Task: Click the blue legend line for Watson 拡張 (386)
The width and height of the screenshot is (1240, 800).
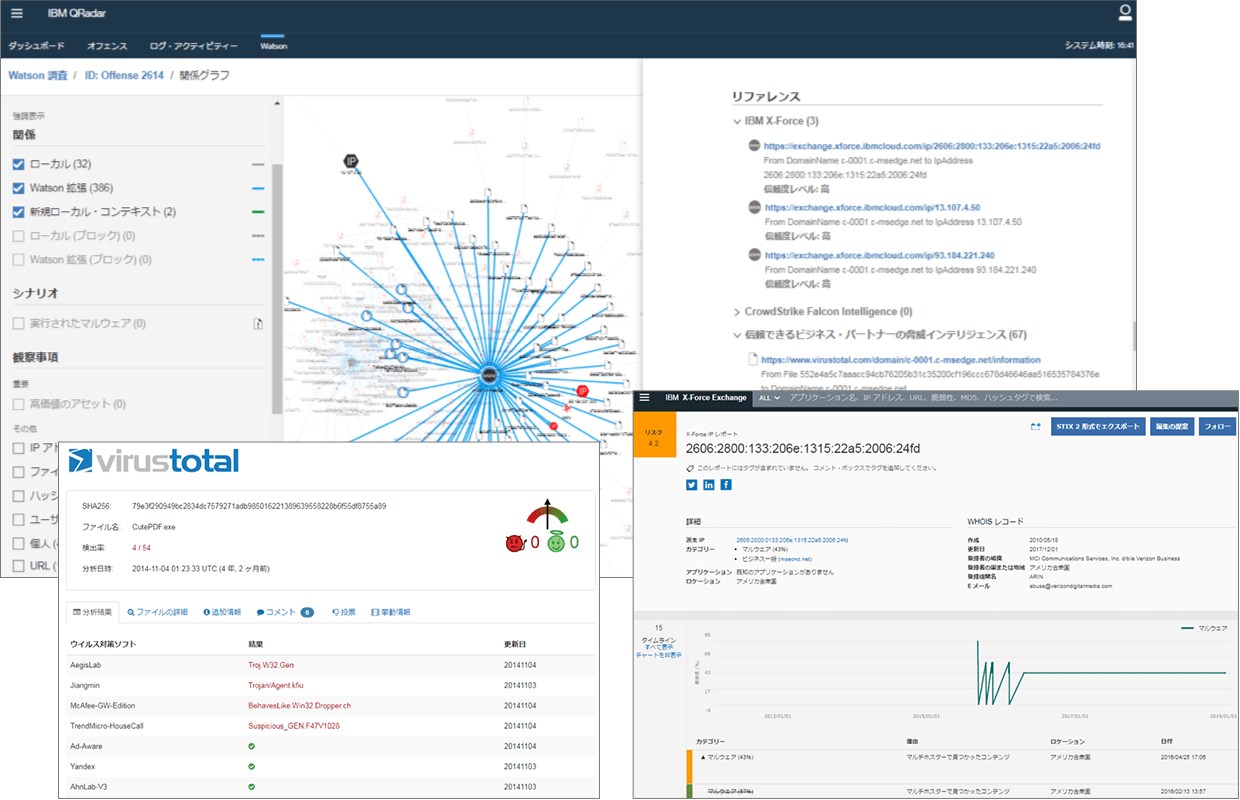Action: [x=258, y=188]
